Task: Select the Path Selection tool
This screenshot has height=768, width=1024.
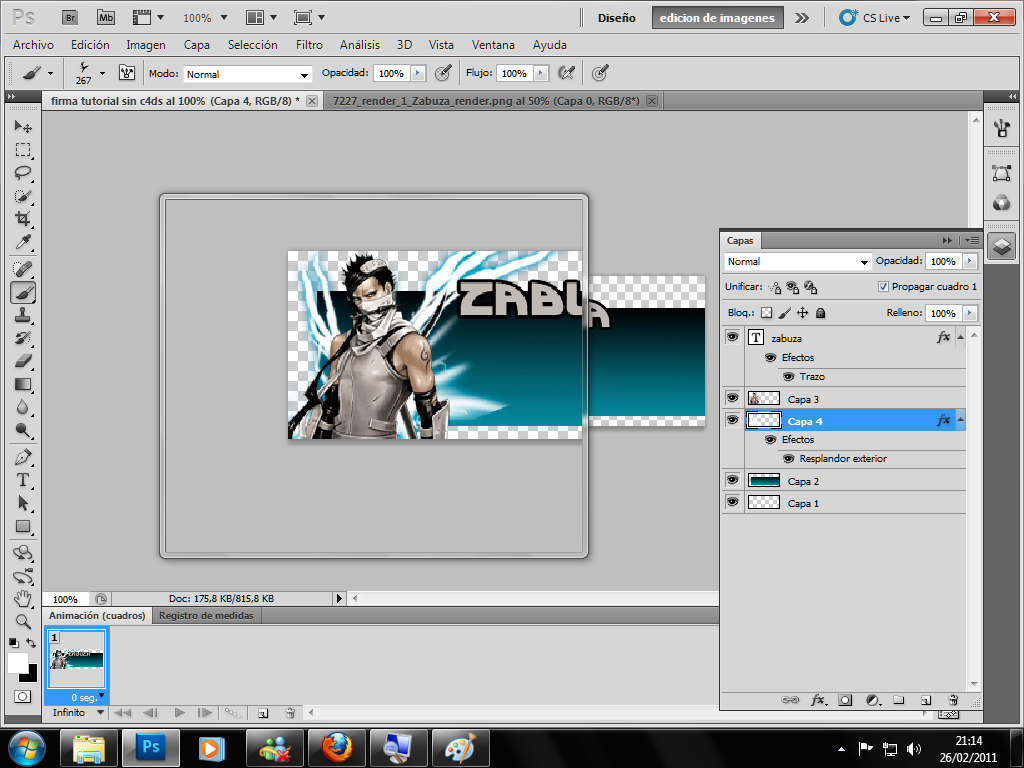Action: (x=23, y=504)
